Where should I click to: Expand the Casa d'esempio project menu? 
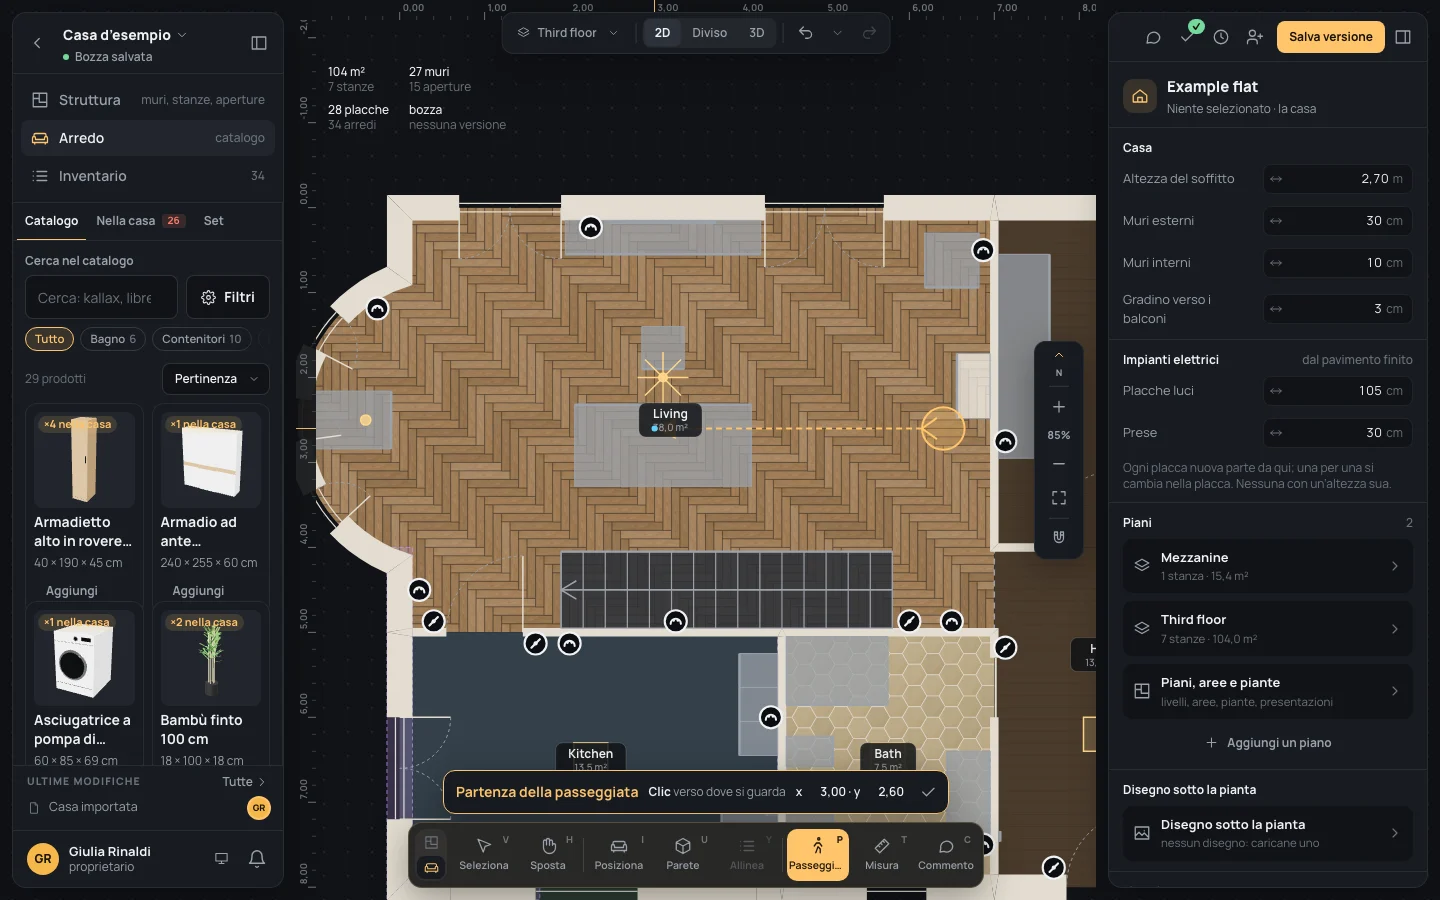click(125, 35)
